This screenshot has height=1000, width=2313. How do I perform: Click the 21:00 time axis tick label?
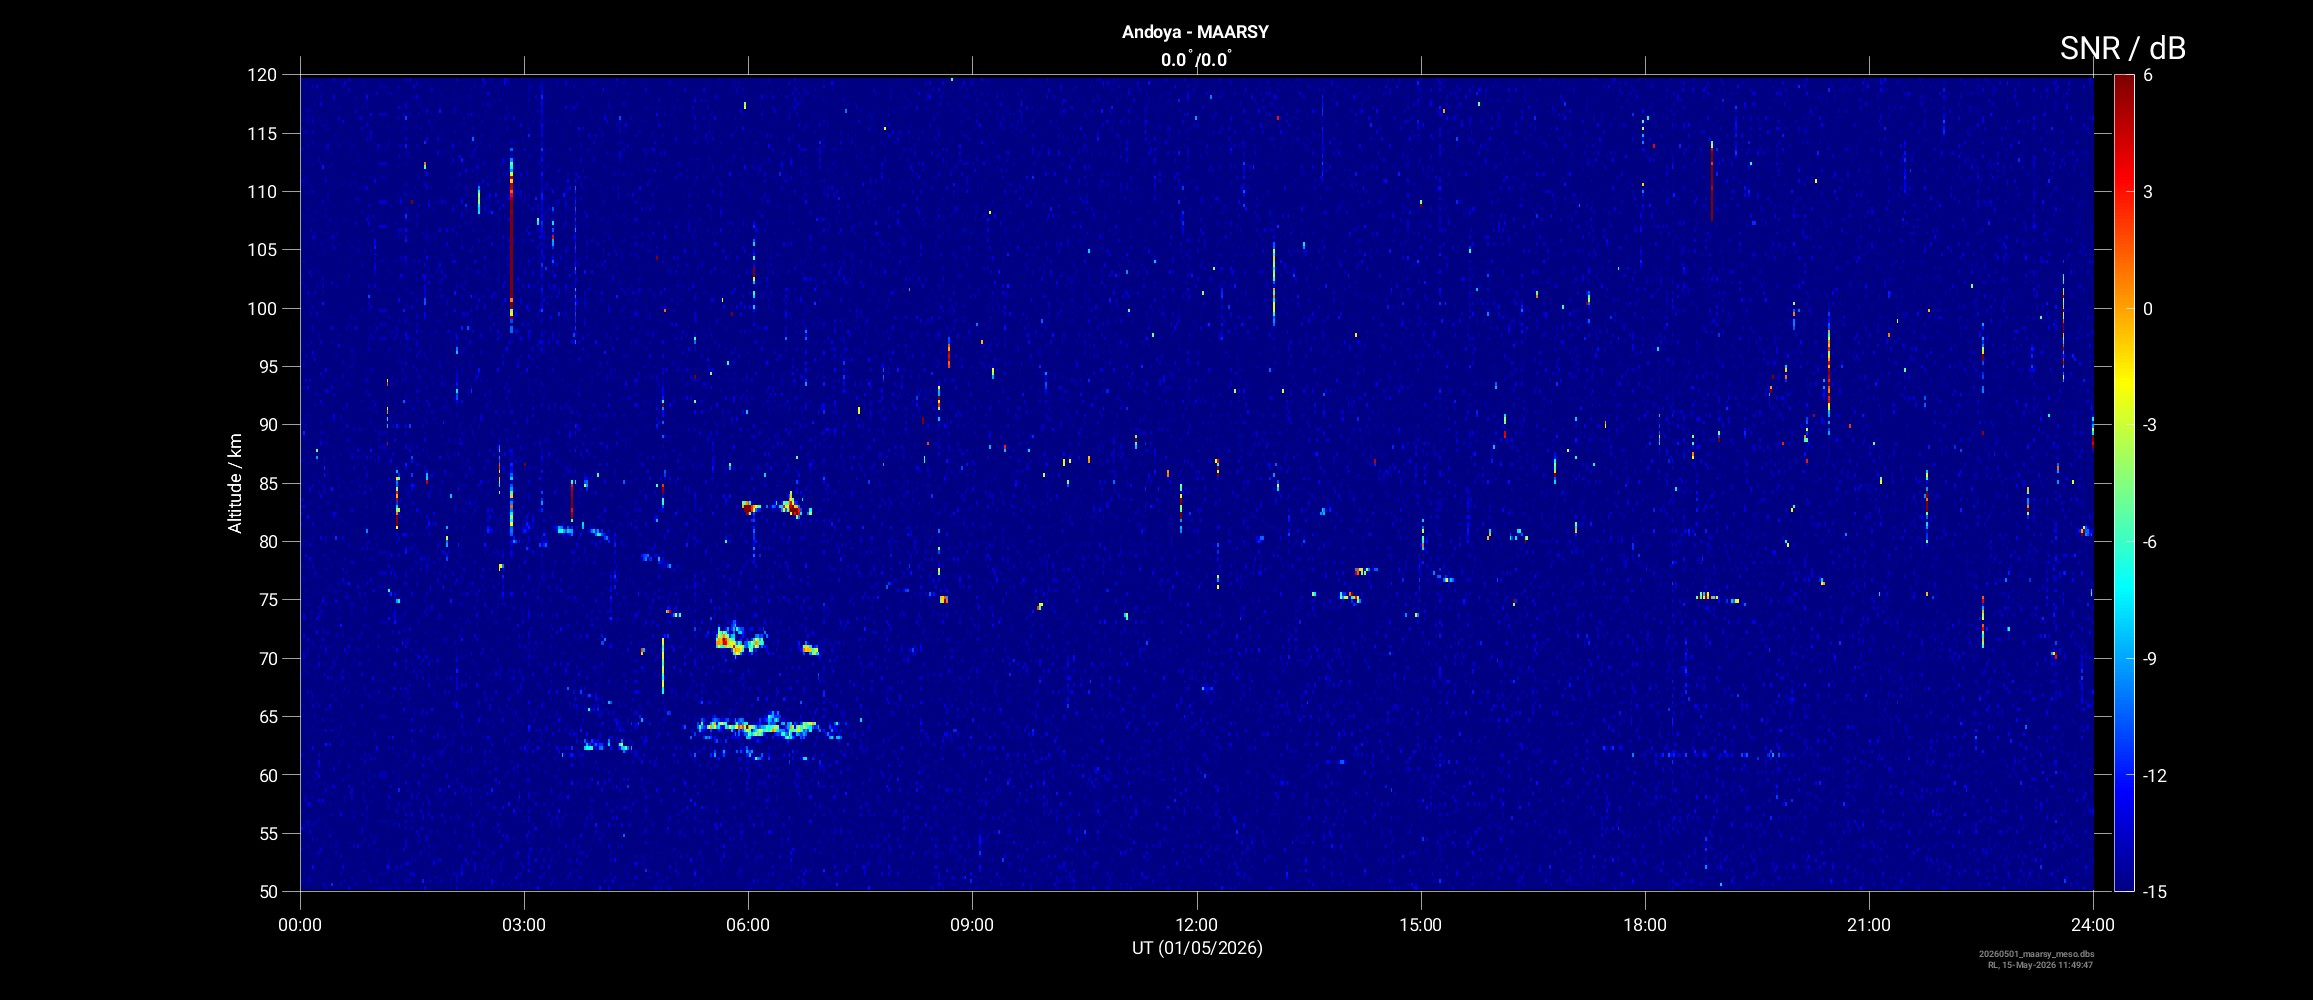tap(1869, 925)
